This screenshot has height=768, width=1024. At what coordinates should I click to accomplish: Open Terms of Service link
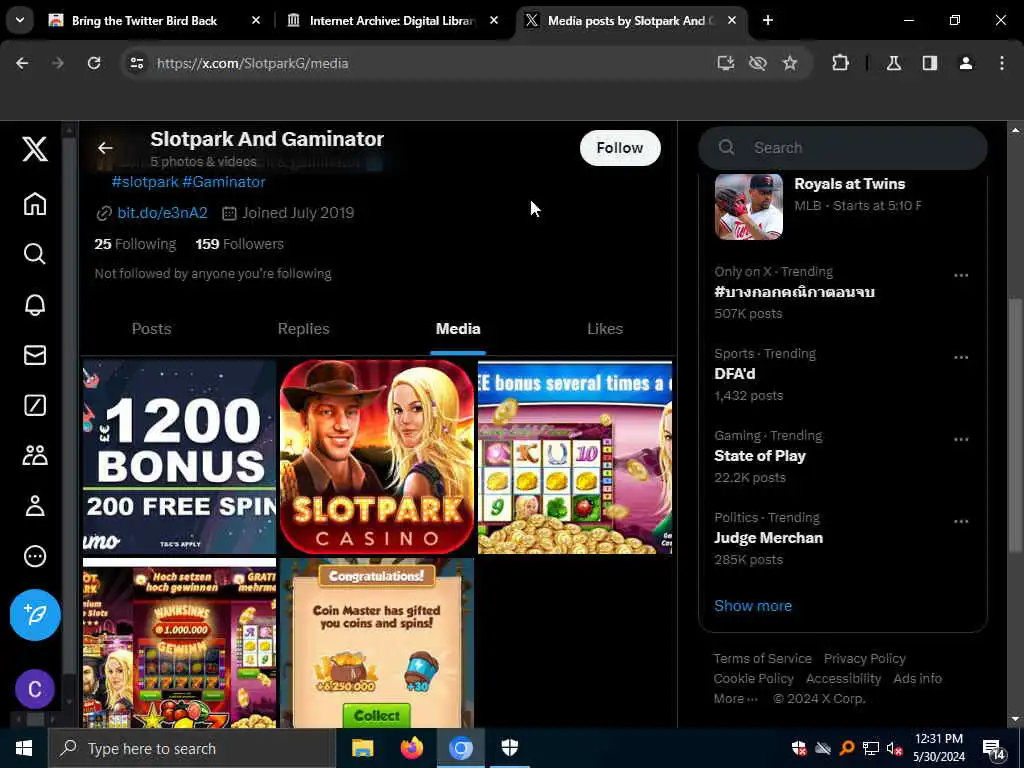762,658
